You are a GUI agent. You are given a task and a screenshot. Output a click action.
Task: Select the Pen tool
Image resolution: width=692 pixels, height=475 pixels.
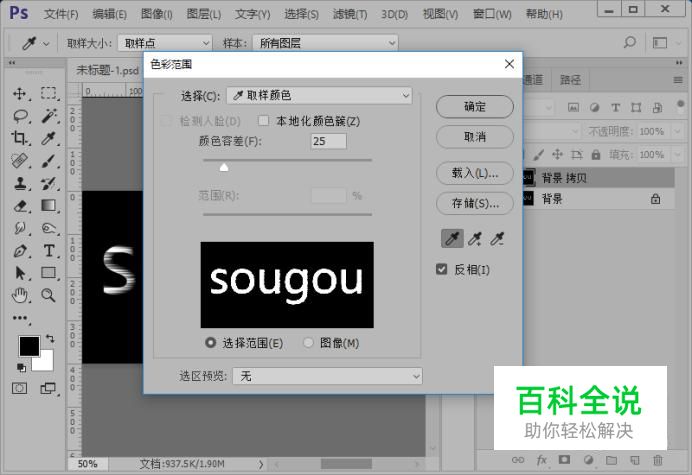20,251
